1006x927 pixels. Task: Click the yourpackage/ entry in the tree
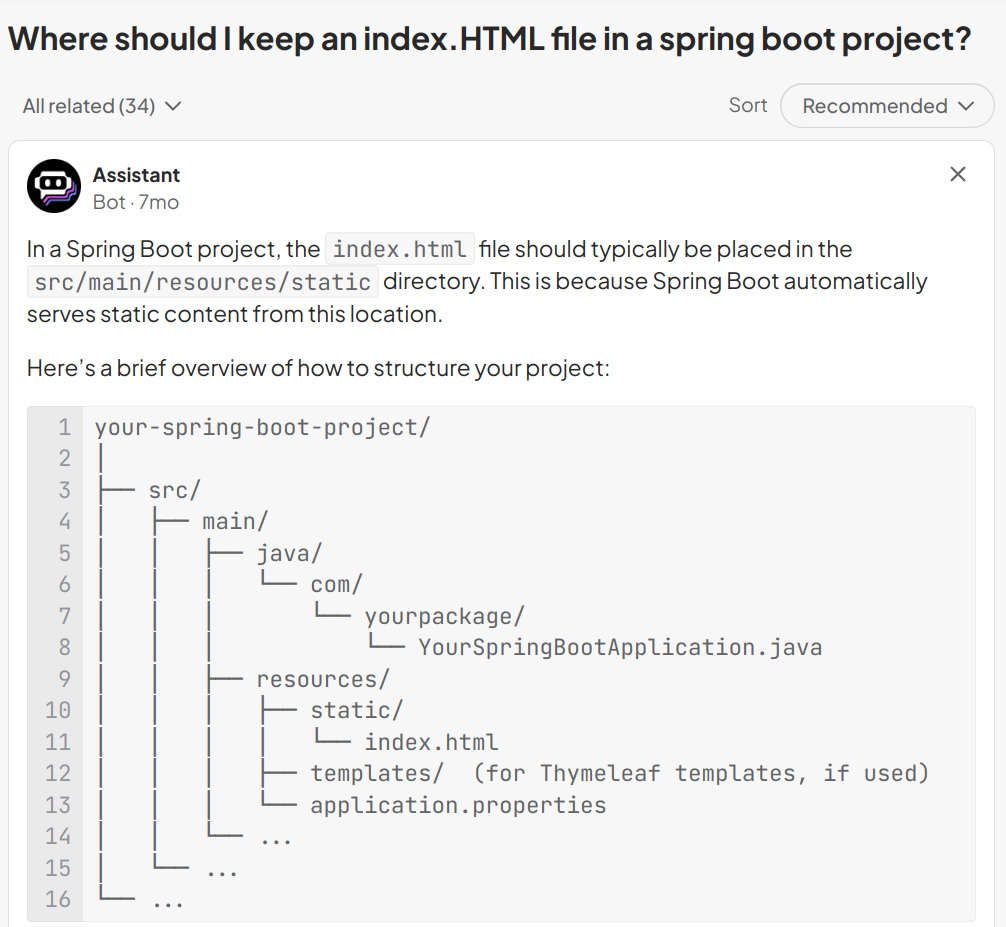point(445,616)
